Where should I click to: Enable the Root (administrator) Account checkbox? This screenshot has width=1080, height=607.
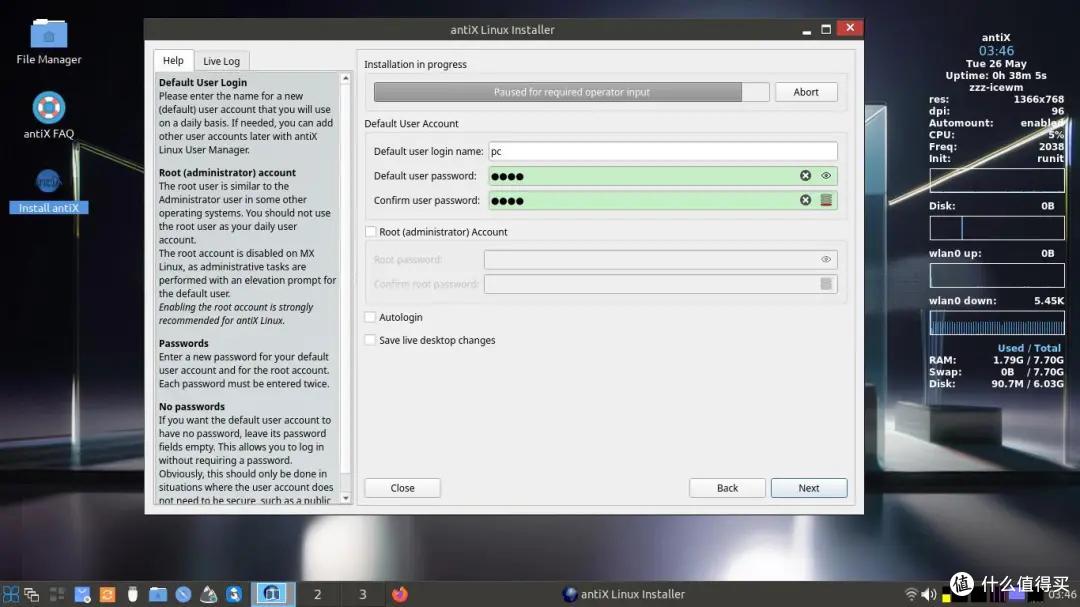point(371,232)
